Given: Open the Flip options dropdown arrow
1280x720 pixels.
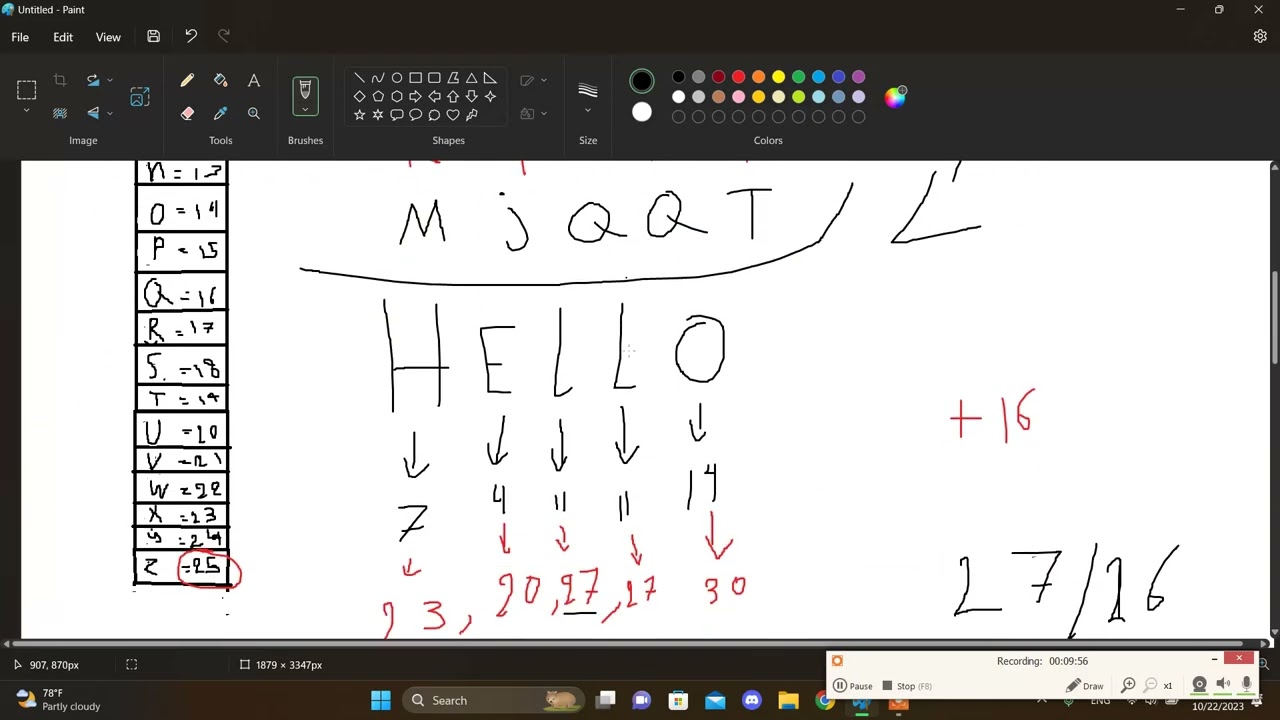Looking at the screenshot, I should tap(110, 113).
